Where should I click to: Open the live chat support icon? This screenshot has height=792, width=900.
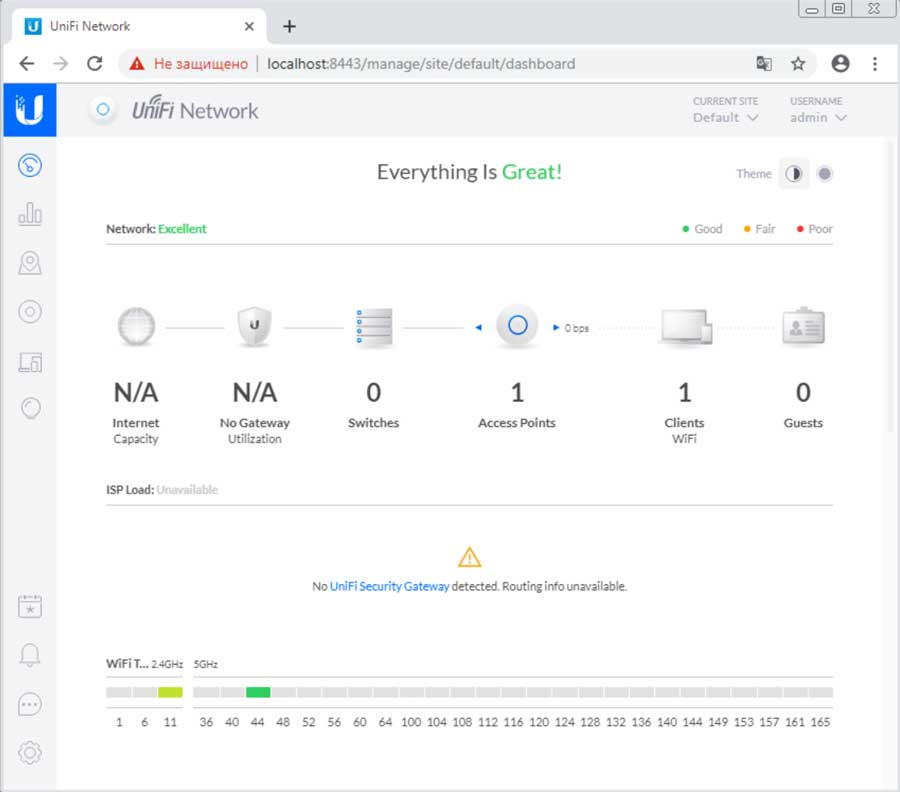click(30, 704)
